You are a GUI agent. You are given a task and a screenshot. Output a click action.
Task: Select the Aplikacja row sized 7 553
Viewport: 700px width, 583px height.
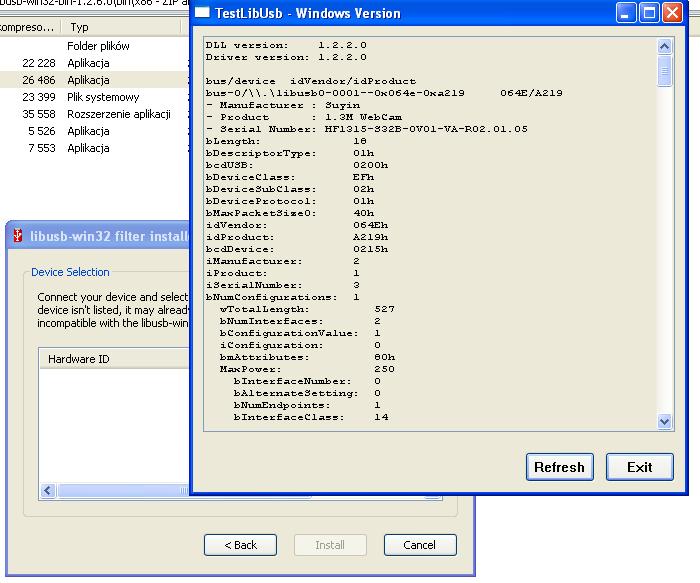click(x=94, y=148)
